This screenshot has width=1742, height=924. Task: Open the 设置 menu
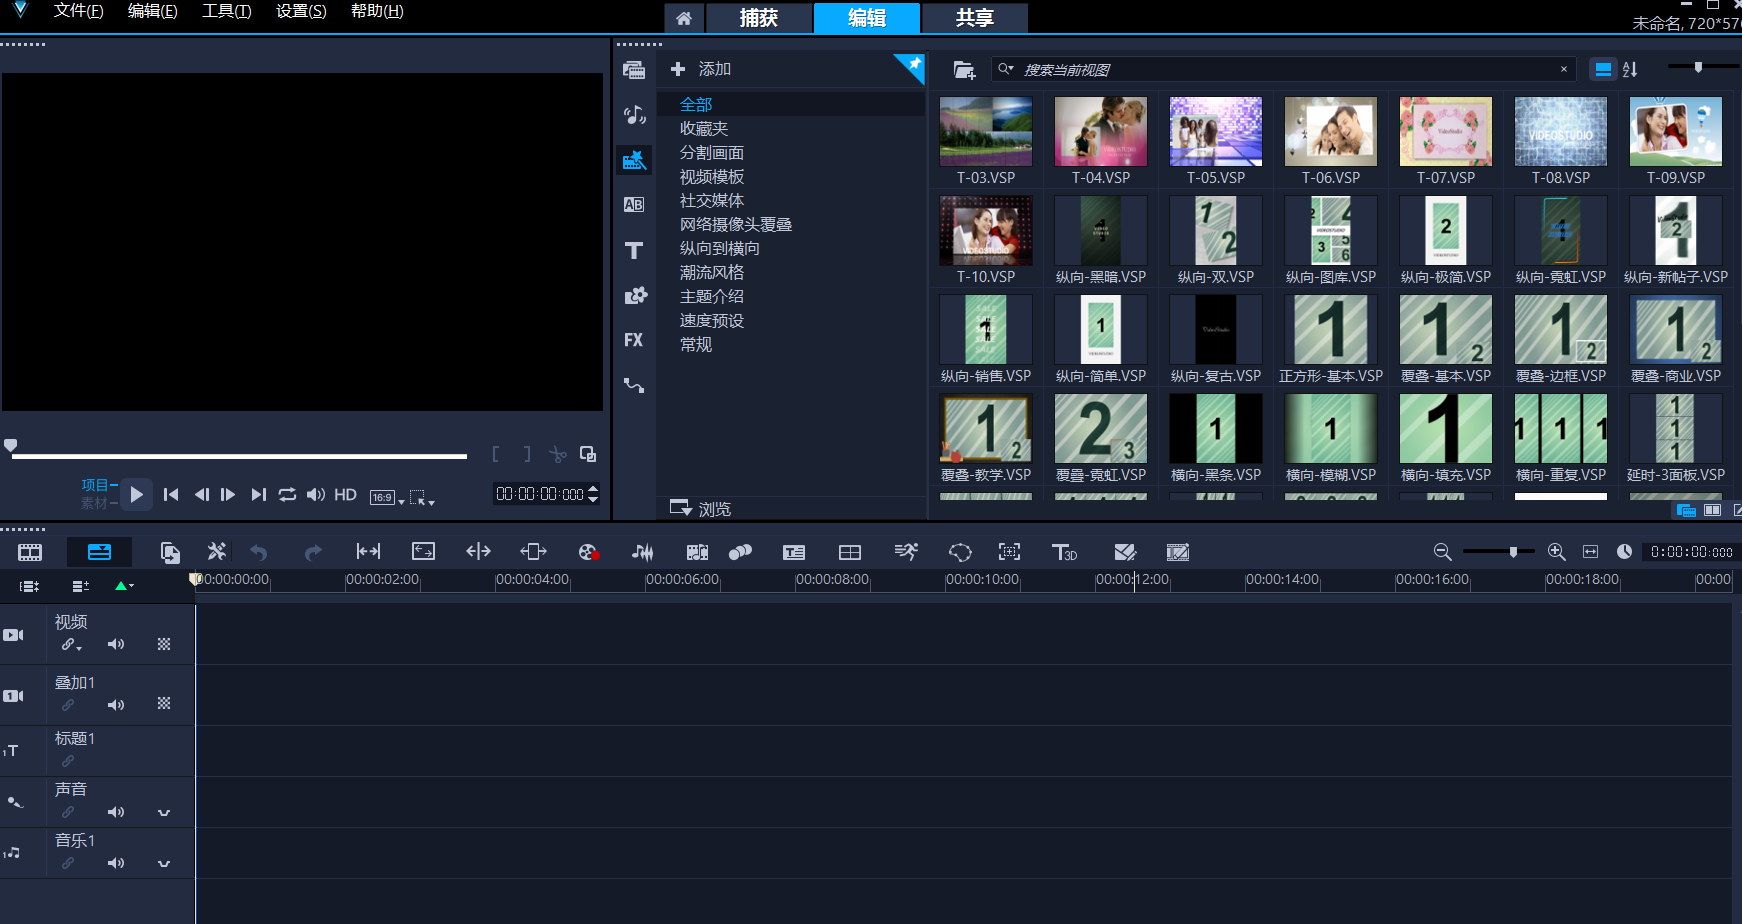pos(301,11)
